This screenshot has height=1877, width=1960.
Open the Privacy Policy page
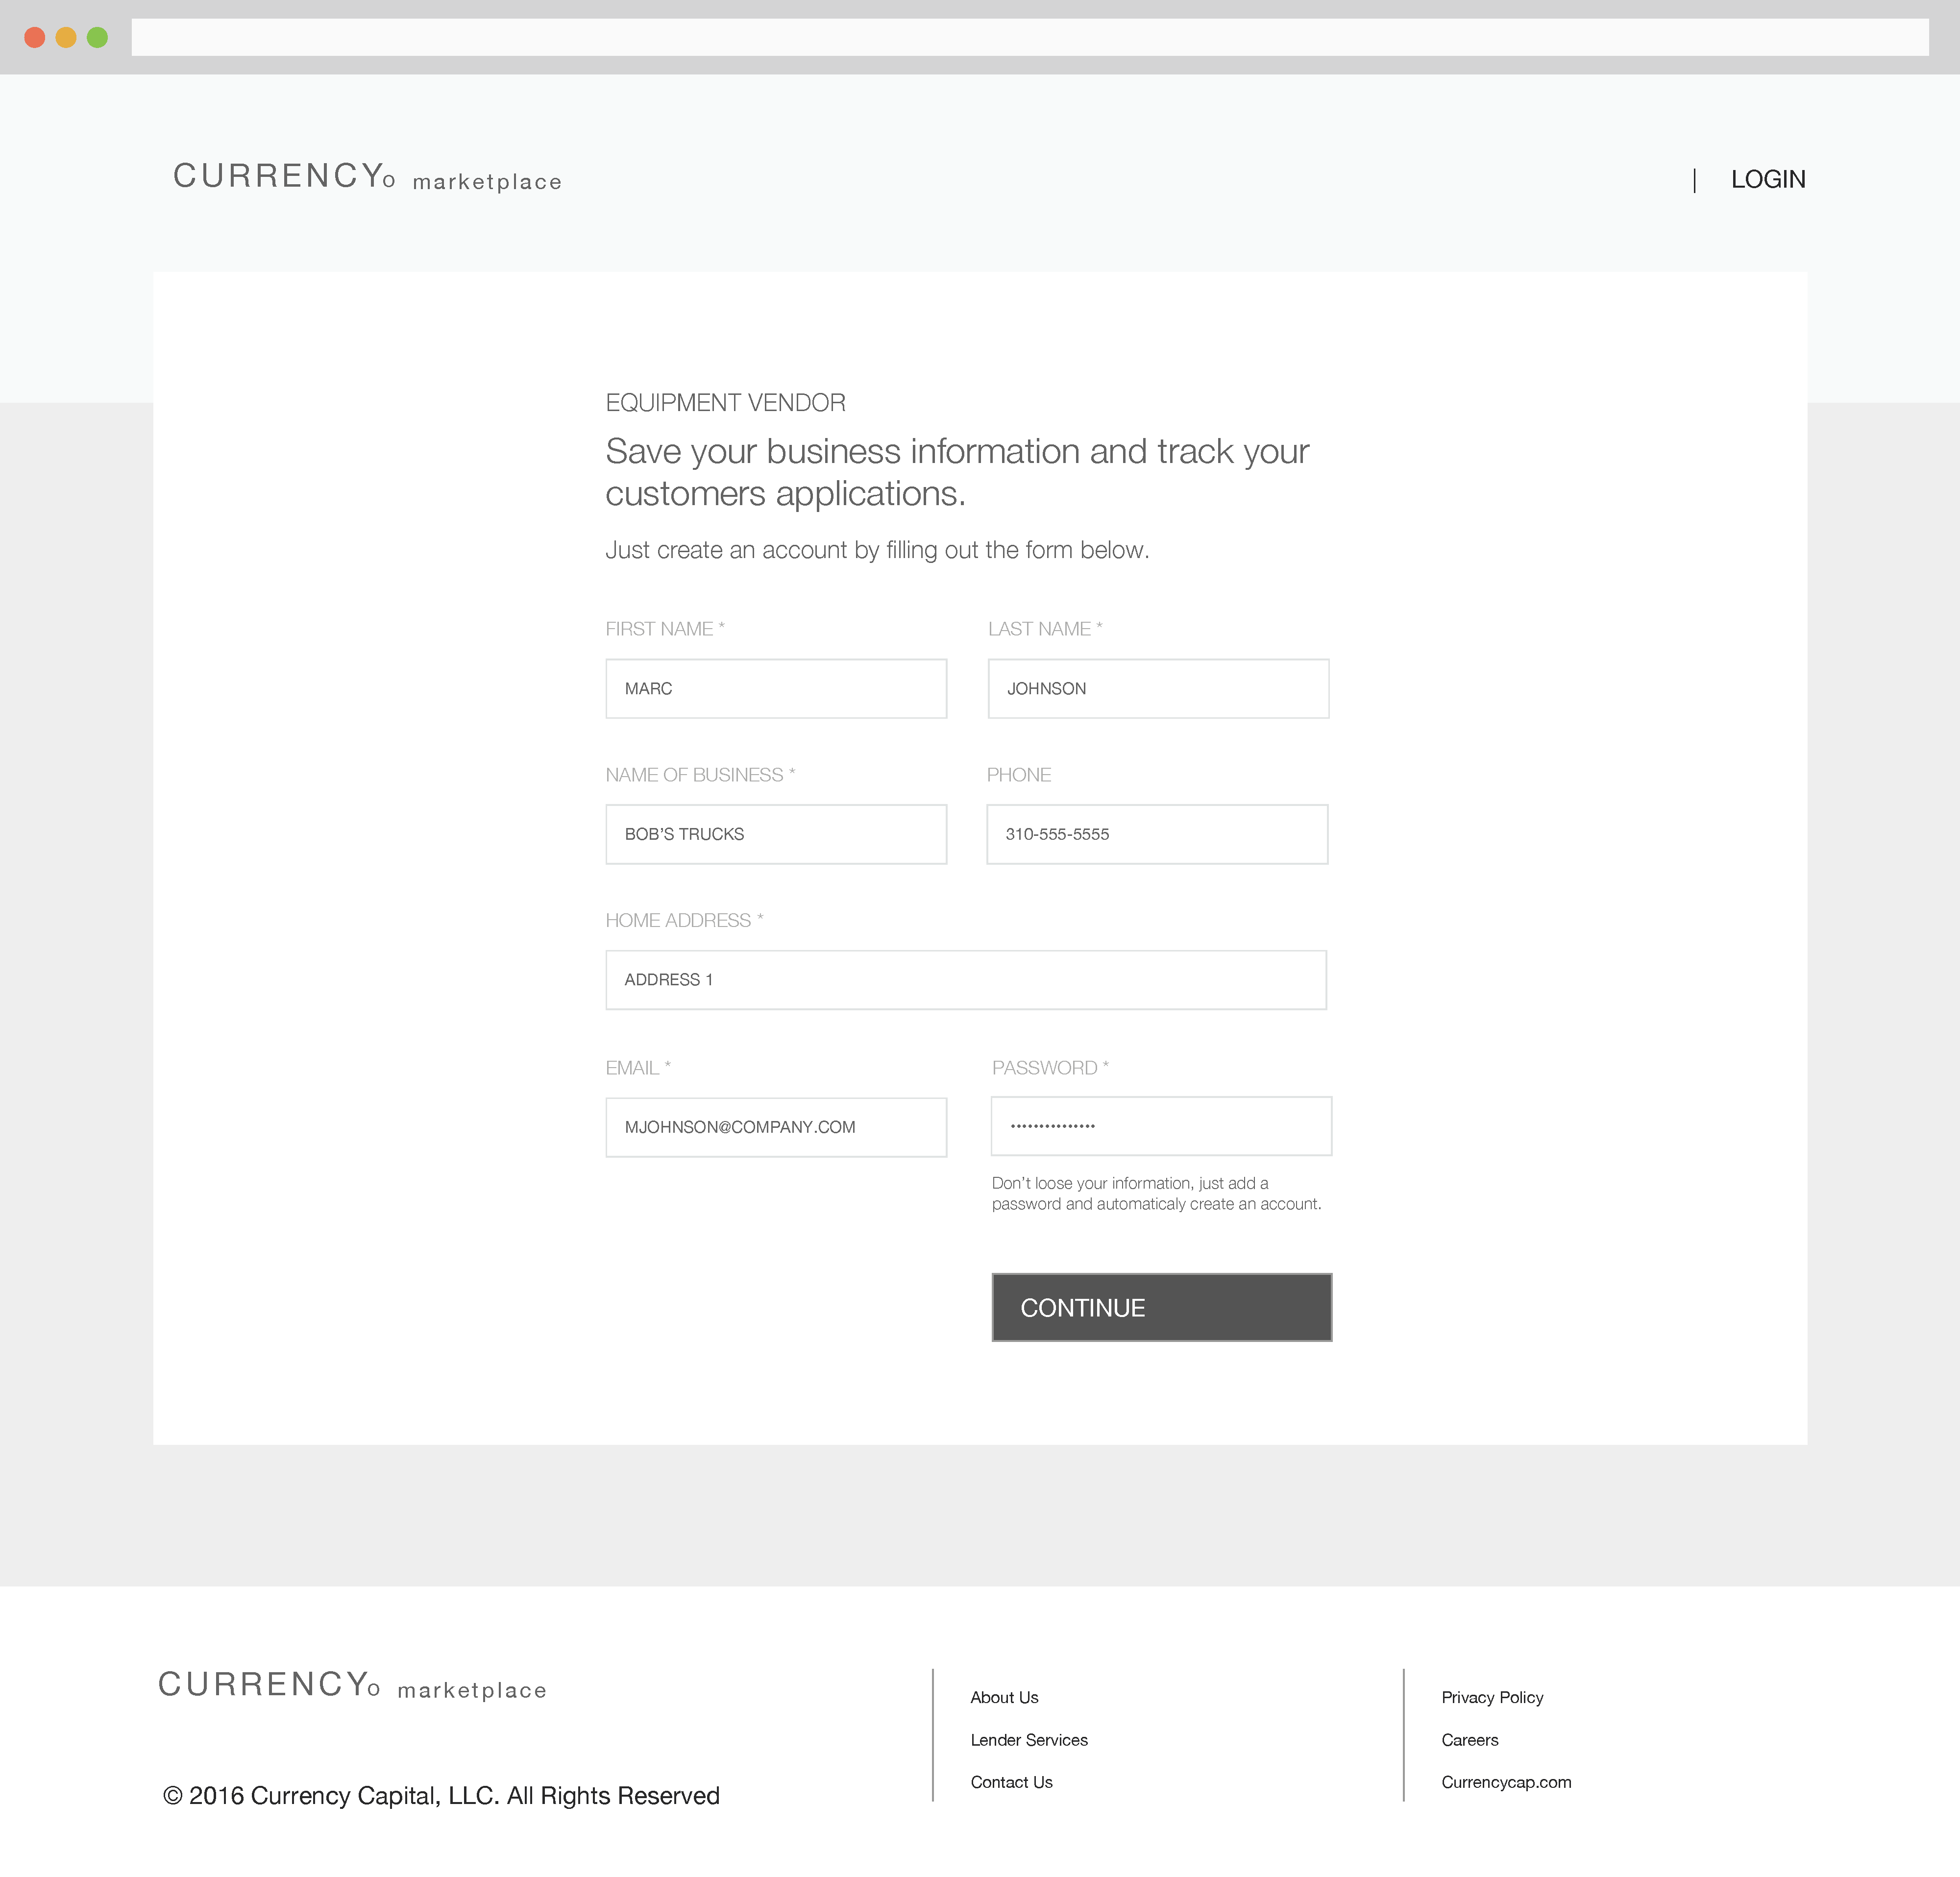tap(1492, 1697)
